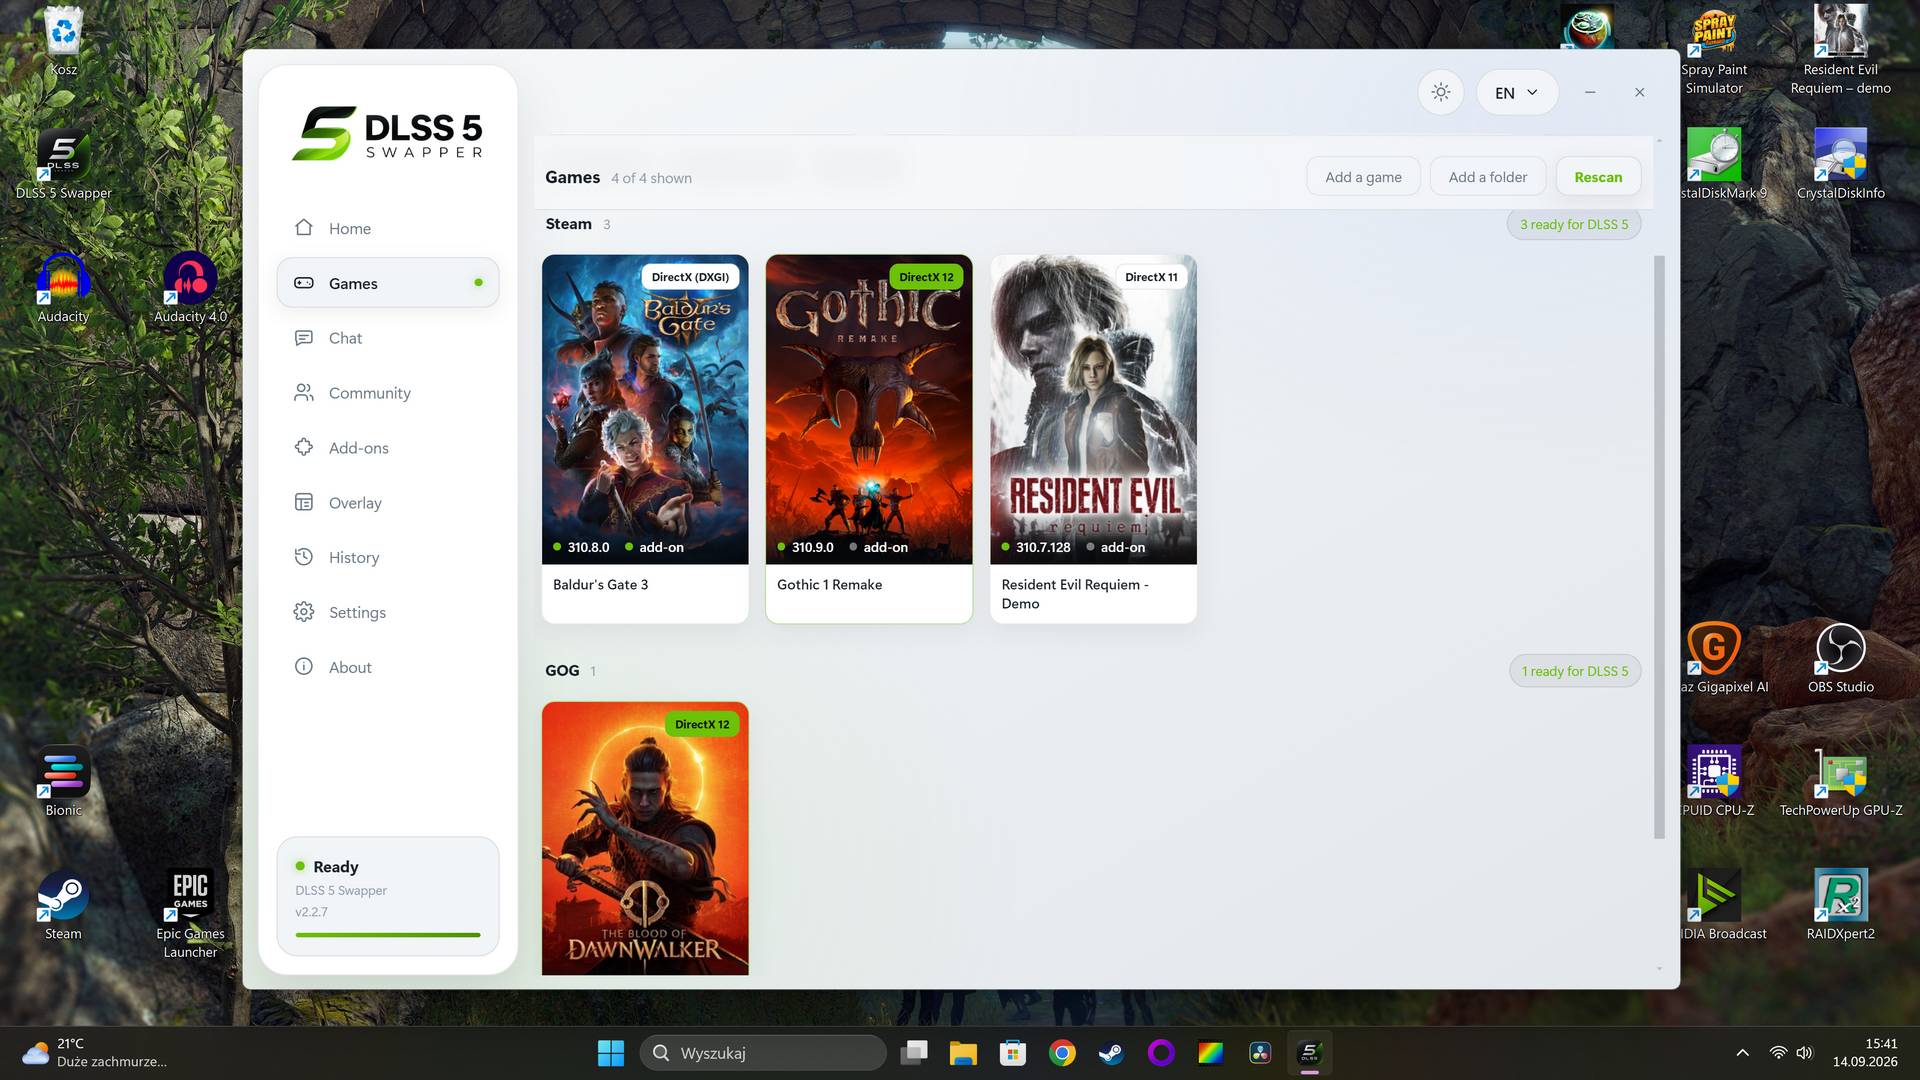1920x1080 pixels.
Task: Open Steam from the taskbar
Action: click(1111, 1053)
